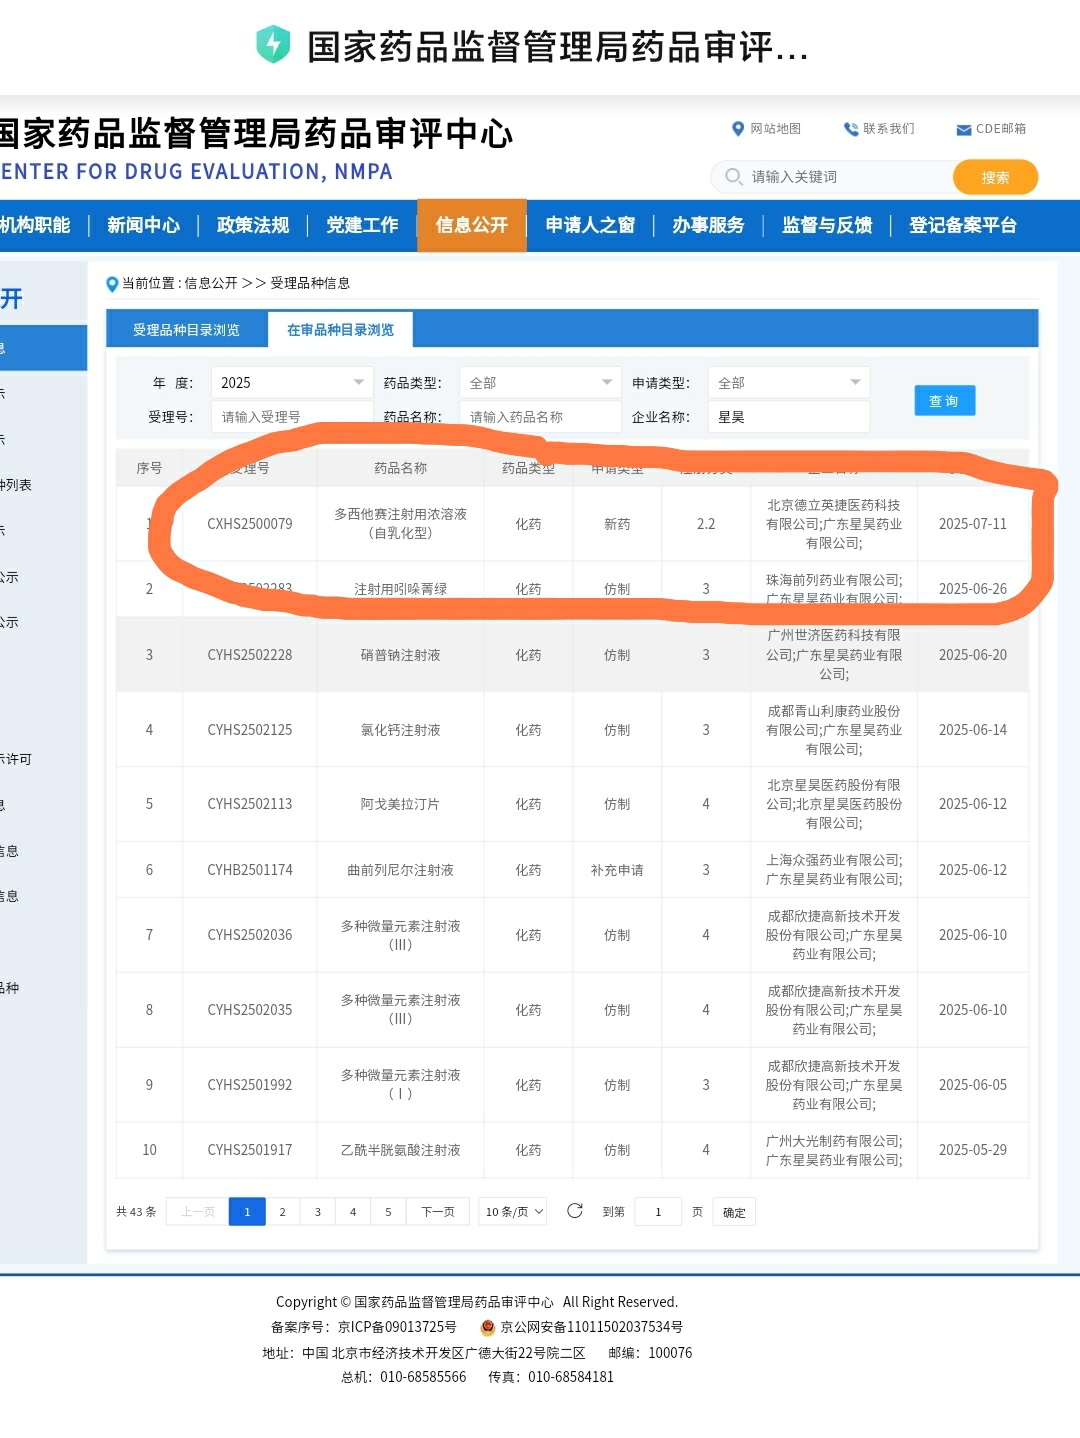Viewport: 1080px width, 1438px height.
Task: Click the current location pin icon
Action: [112, 284]
